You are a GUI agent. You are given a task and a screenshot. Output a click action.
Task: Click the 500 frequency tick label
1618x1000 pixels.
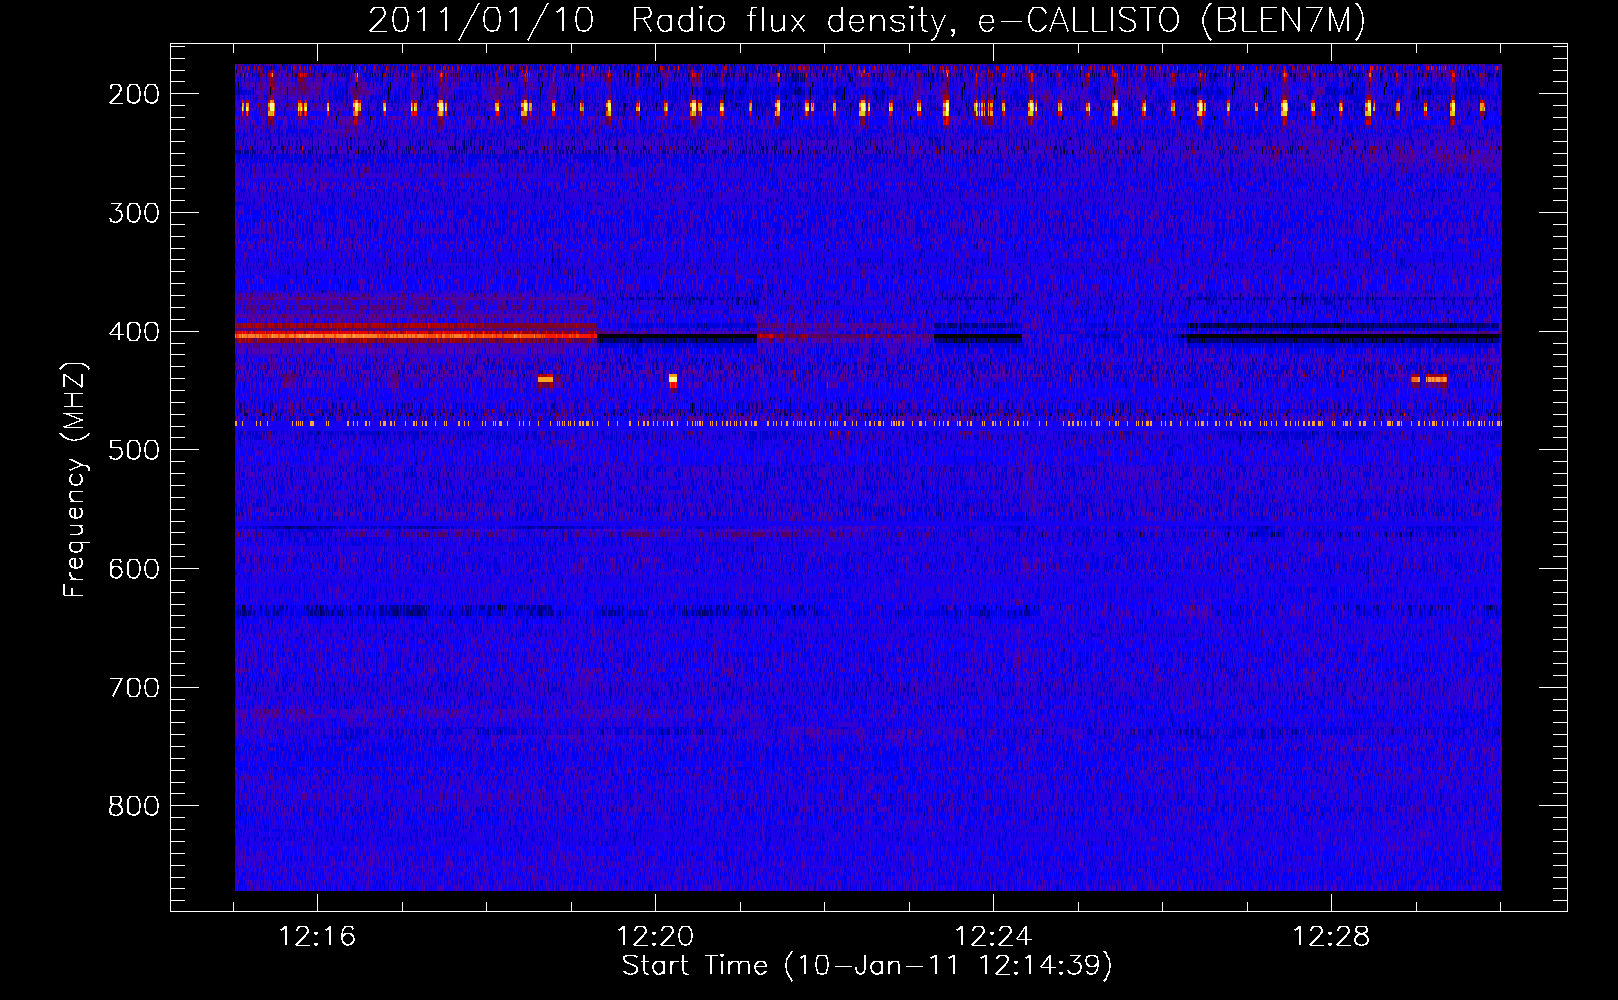[134, 450]
